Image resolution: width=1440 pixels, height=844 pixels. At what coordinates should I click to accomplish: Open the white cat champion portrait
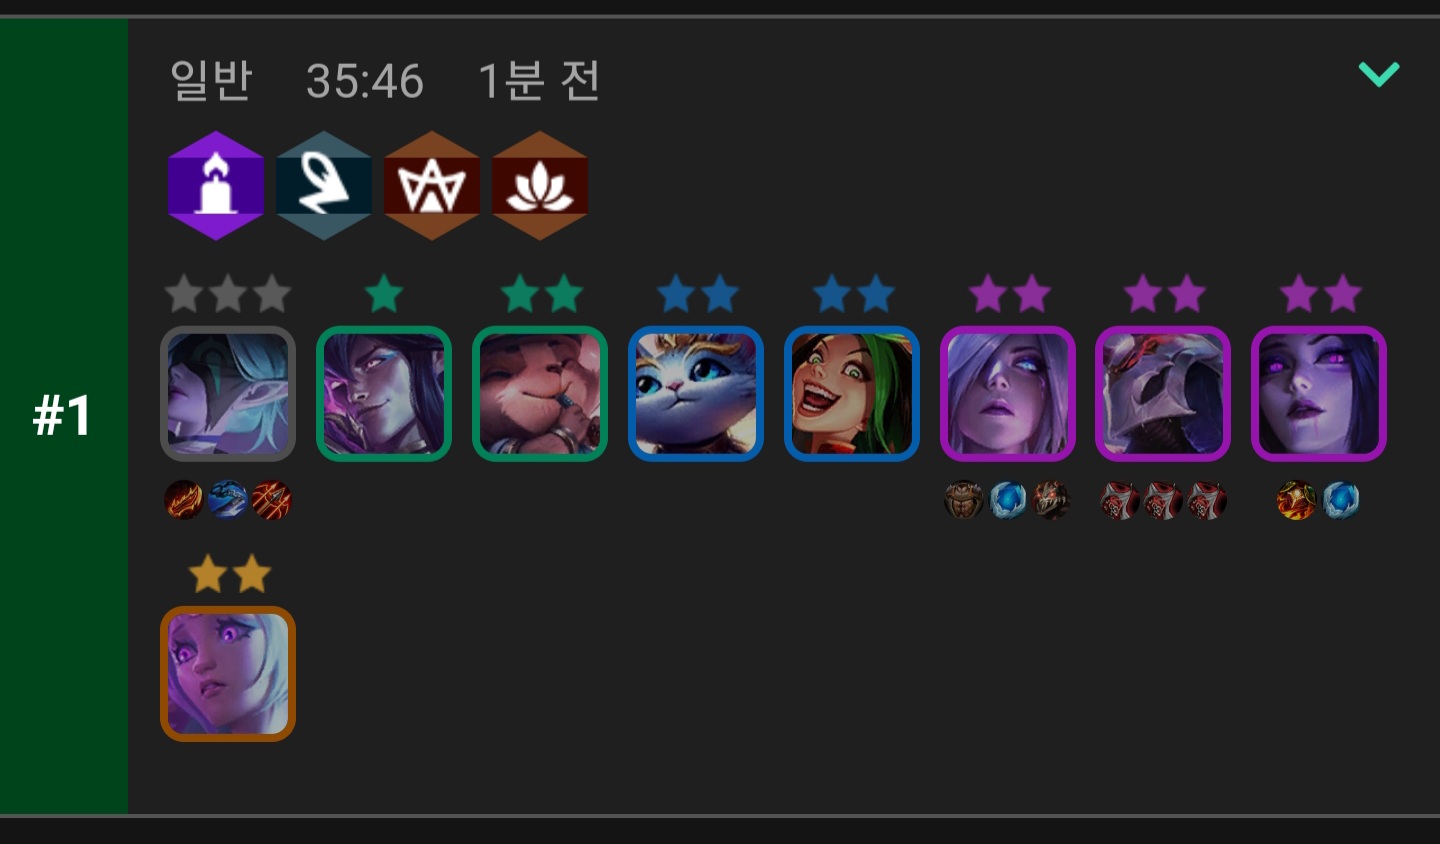696,394
